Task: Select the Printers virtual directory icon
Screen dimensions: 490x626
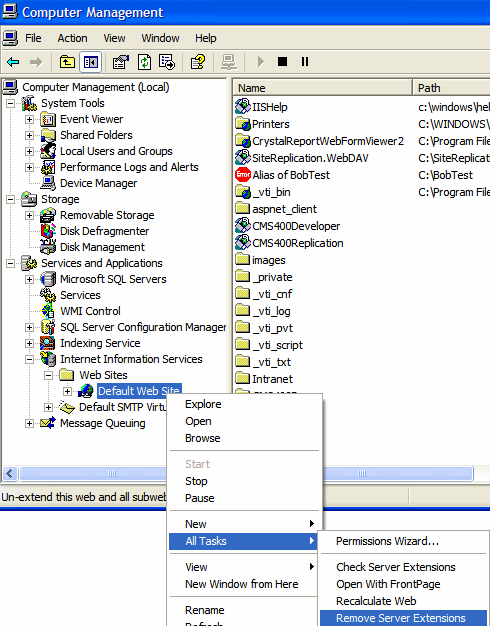Action: (243, 124)
